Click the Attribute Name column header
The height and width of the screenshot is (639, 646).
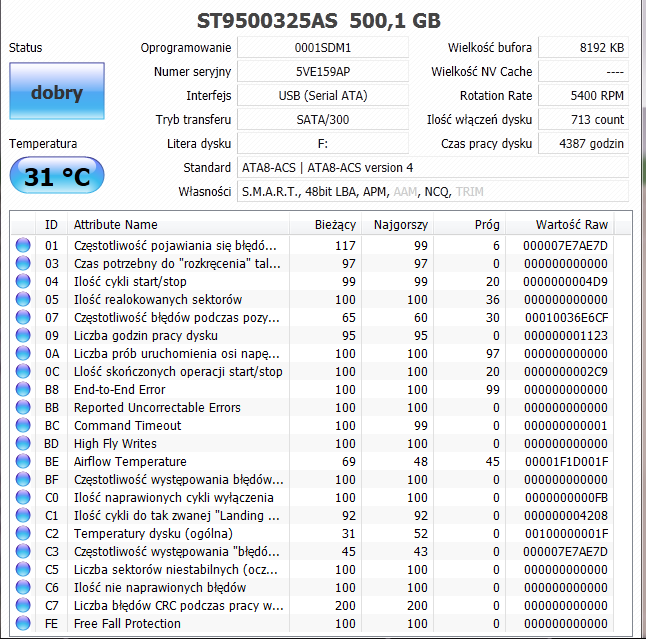178,225
